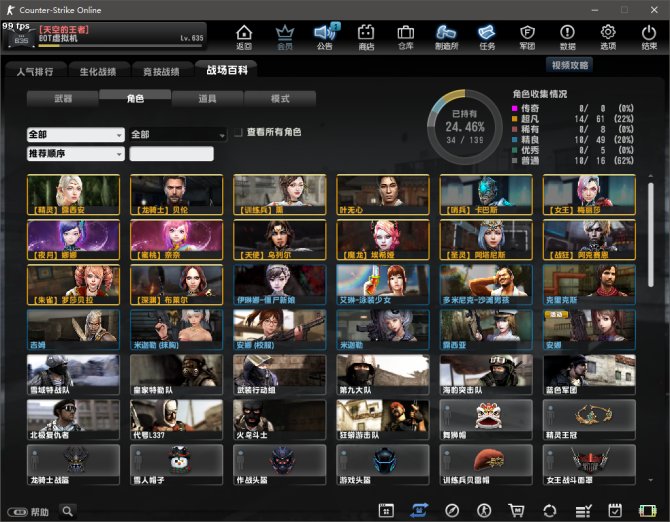This screenshot has height=522, width=670.
Task: Select the 克里克斯 character card
Action: (589, 284)
